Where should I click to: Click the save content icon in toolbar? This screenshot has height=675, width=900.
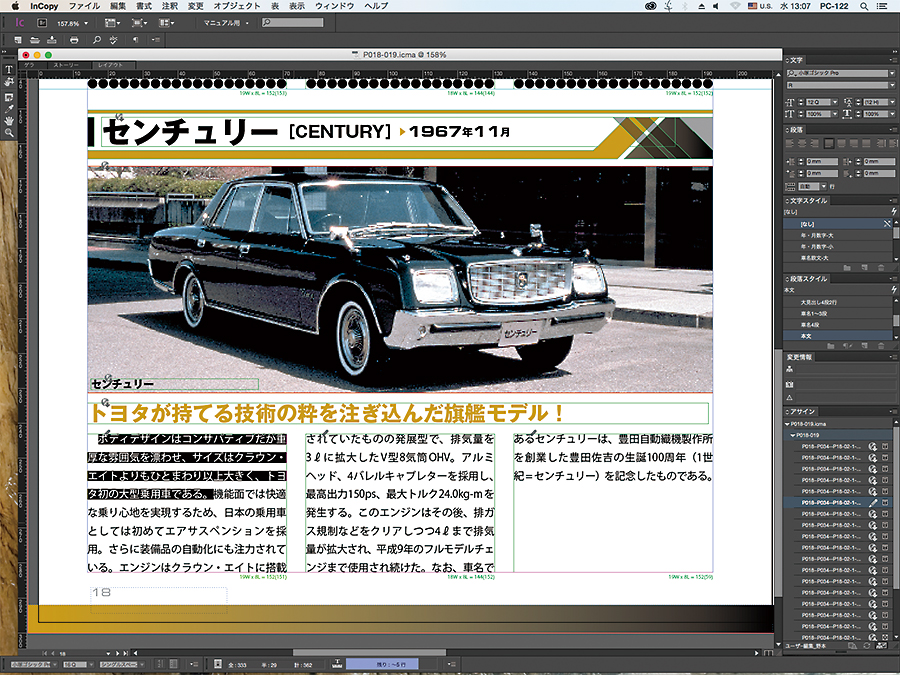(x=52, y=40)
